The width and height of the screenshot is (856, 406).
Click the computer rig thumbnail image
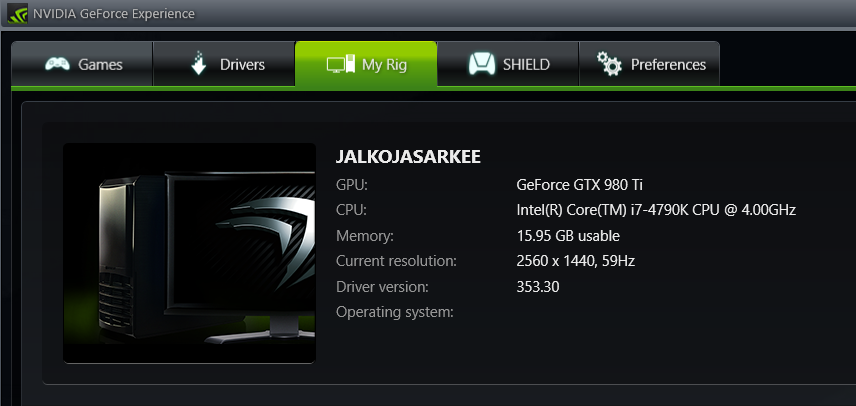pos(189,253)
